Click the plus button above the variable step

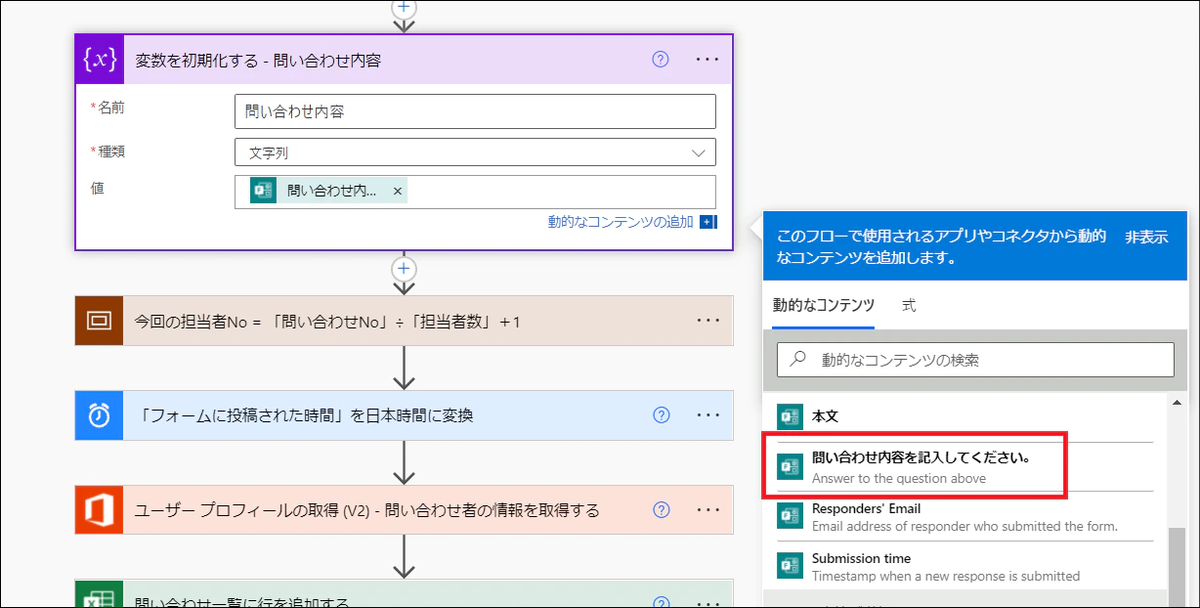tap(403, 7)
